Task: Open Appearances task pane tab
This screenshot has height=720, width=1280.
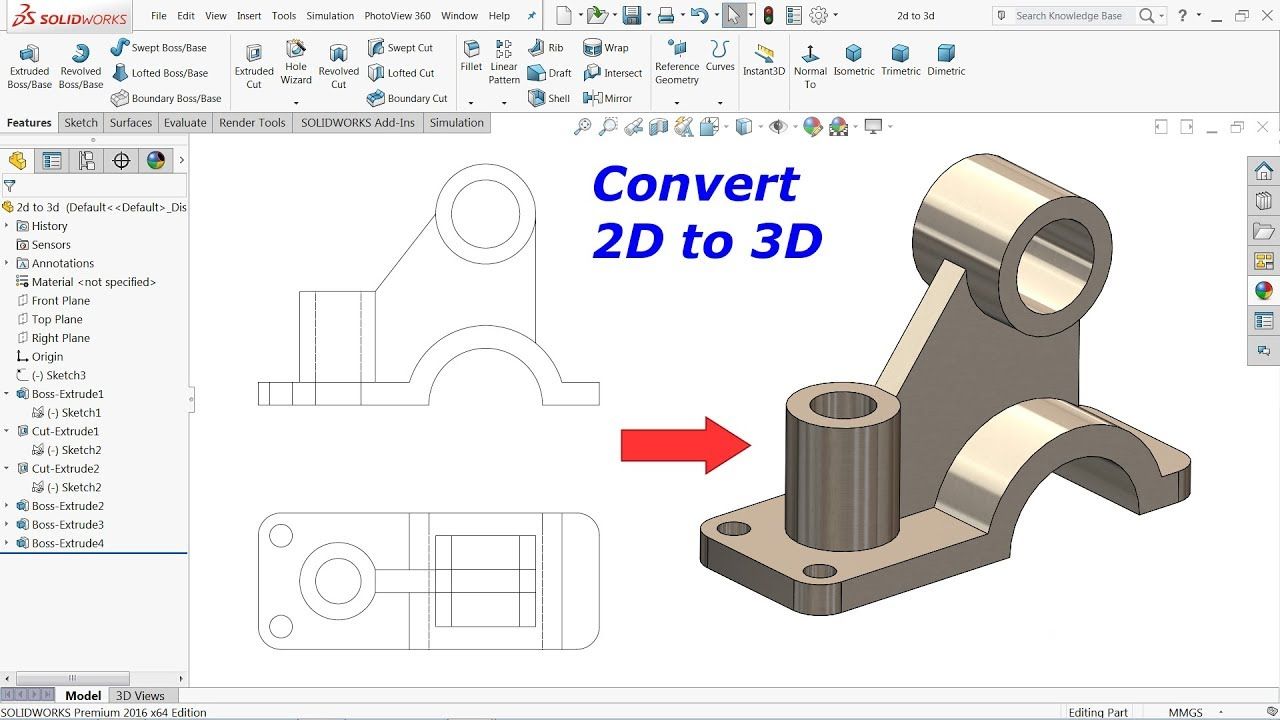Action: [1264, 291]
